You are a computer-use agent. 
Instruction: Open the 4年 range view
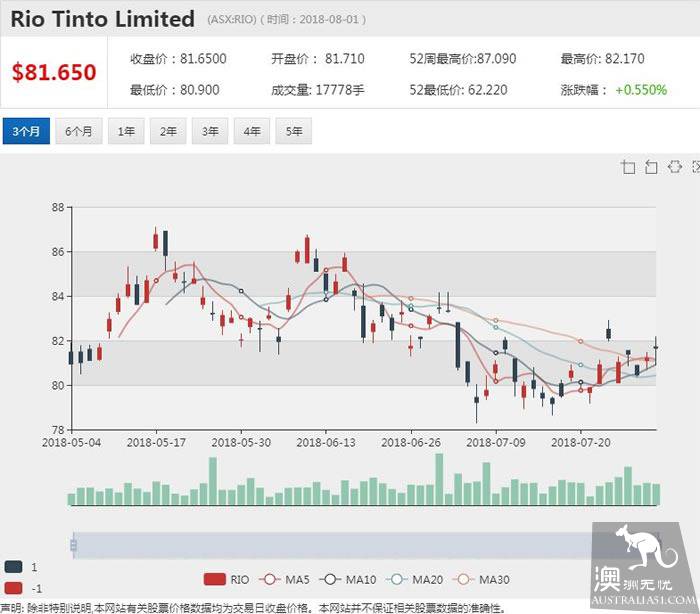[x=252, y=131]
